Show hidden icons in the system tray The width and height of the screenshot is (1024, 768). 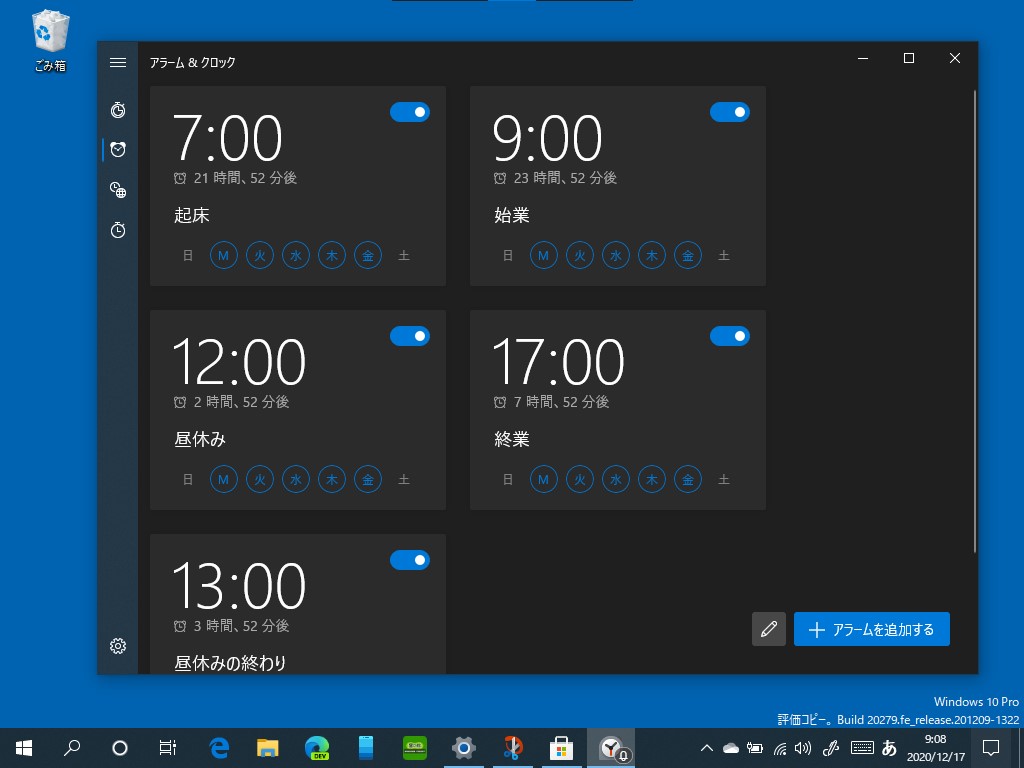(x=706, y=747)
